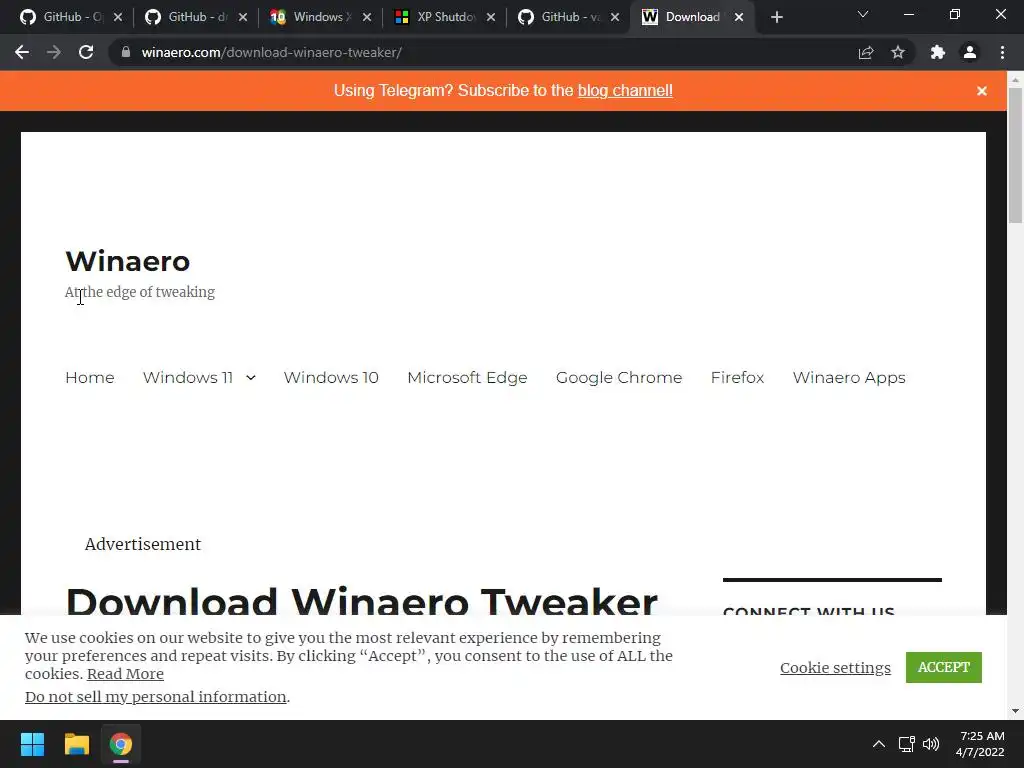
Task: Go back to previous page
Action: tap(22, 52)
